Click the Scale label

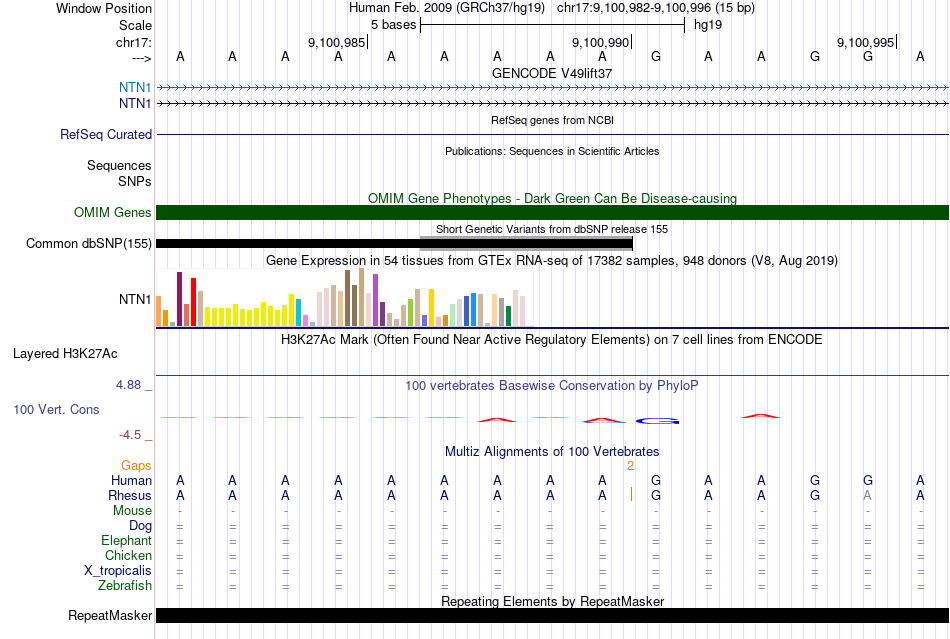[x=135, y=25]
